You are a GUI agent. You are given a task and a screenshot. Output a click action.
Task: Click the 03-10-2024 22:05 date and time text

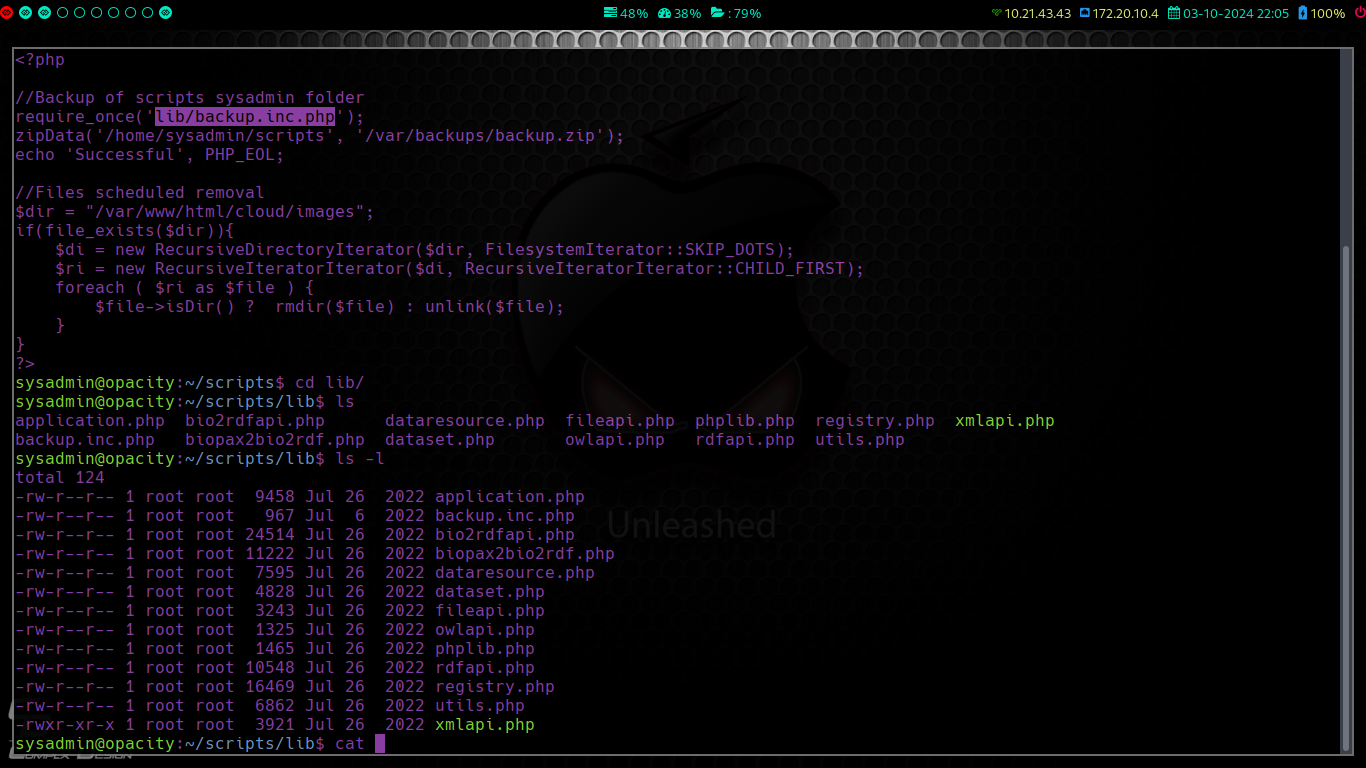point(1236,13)
